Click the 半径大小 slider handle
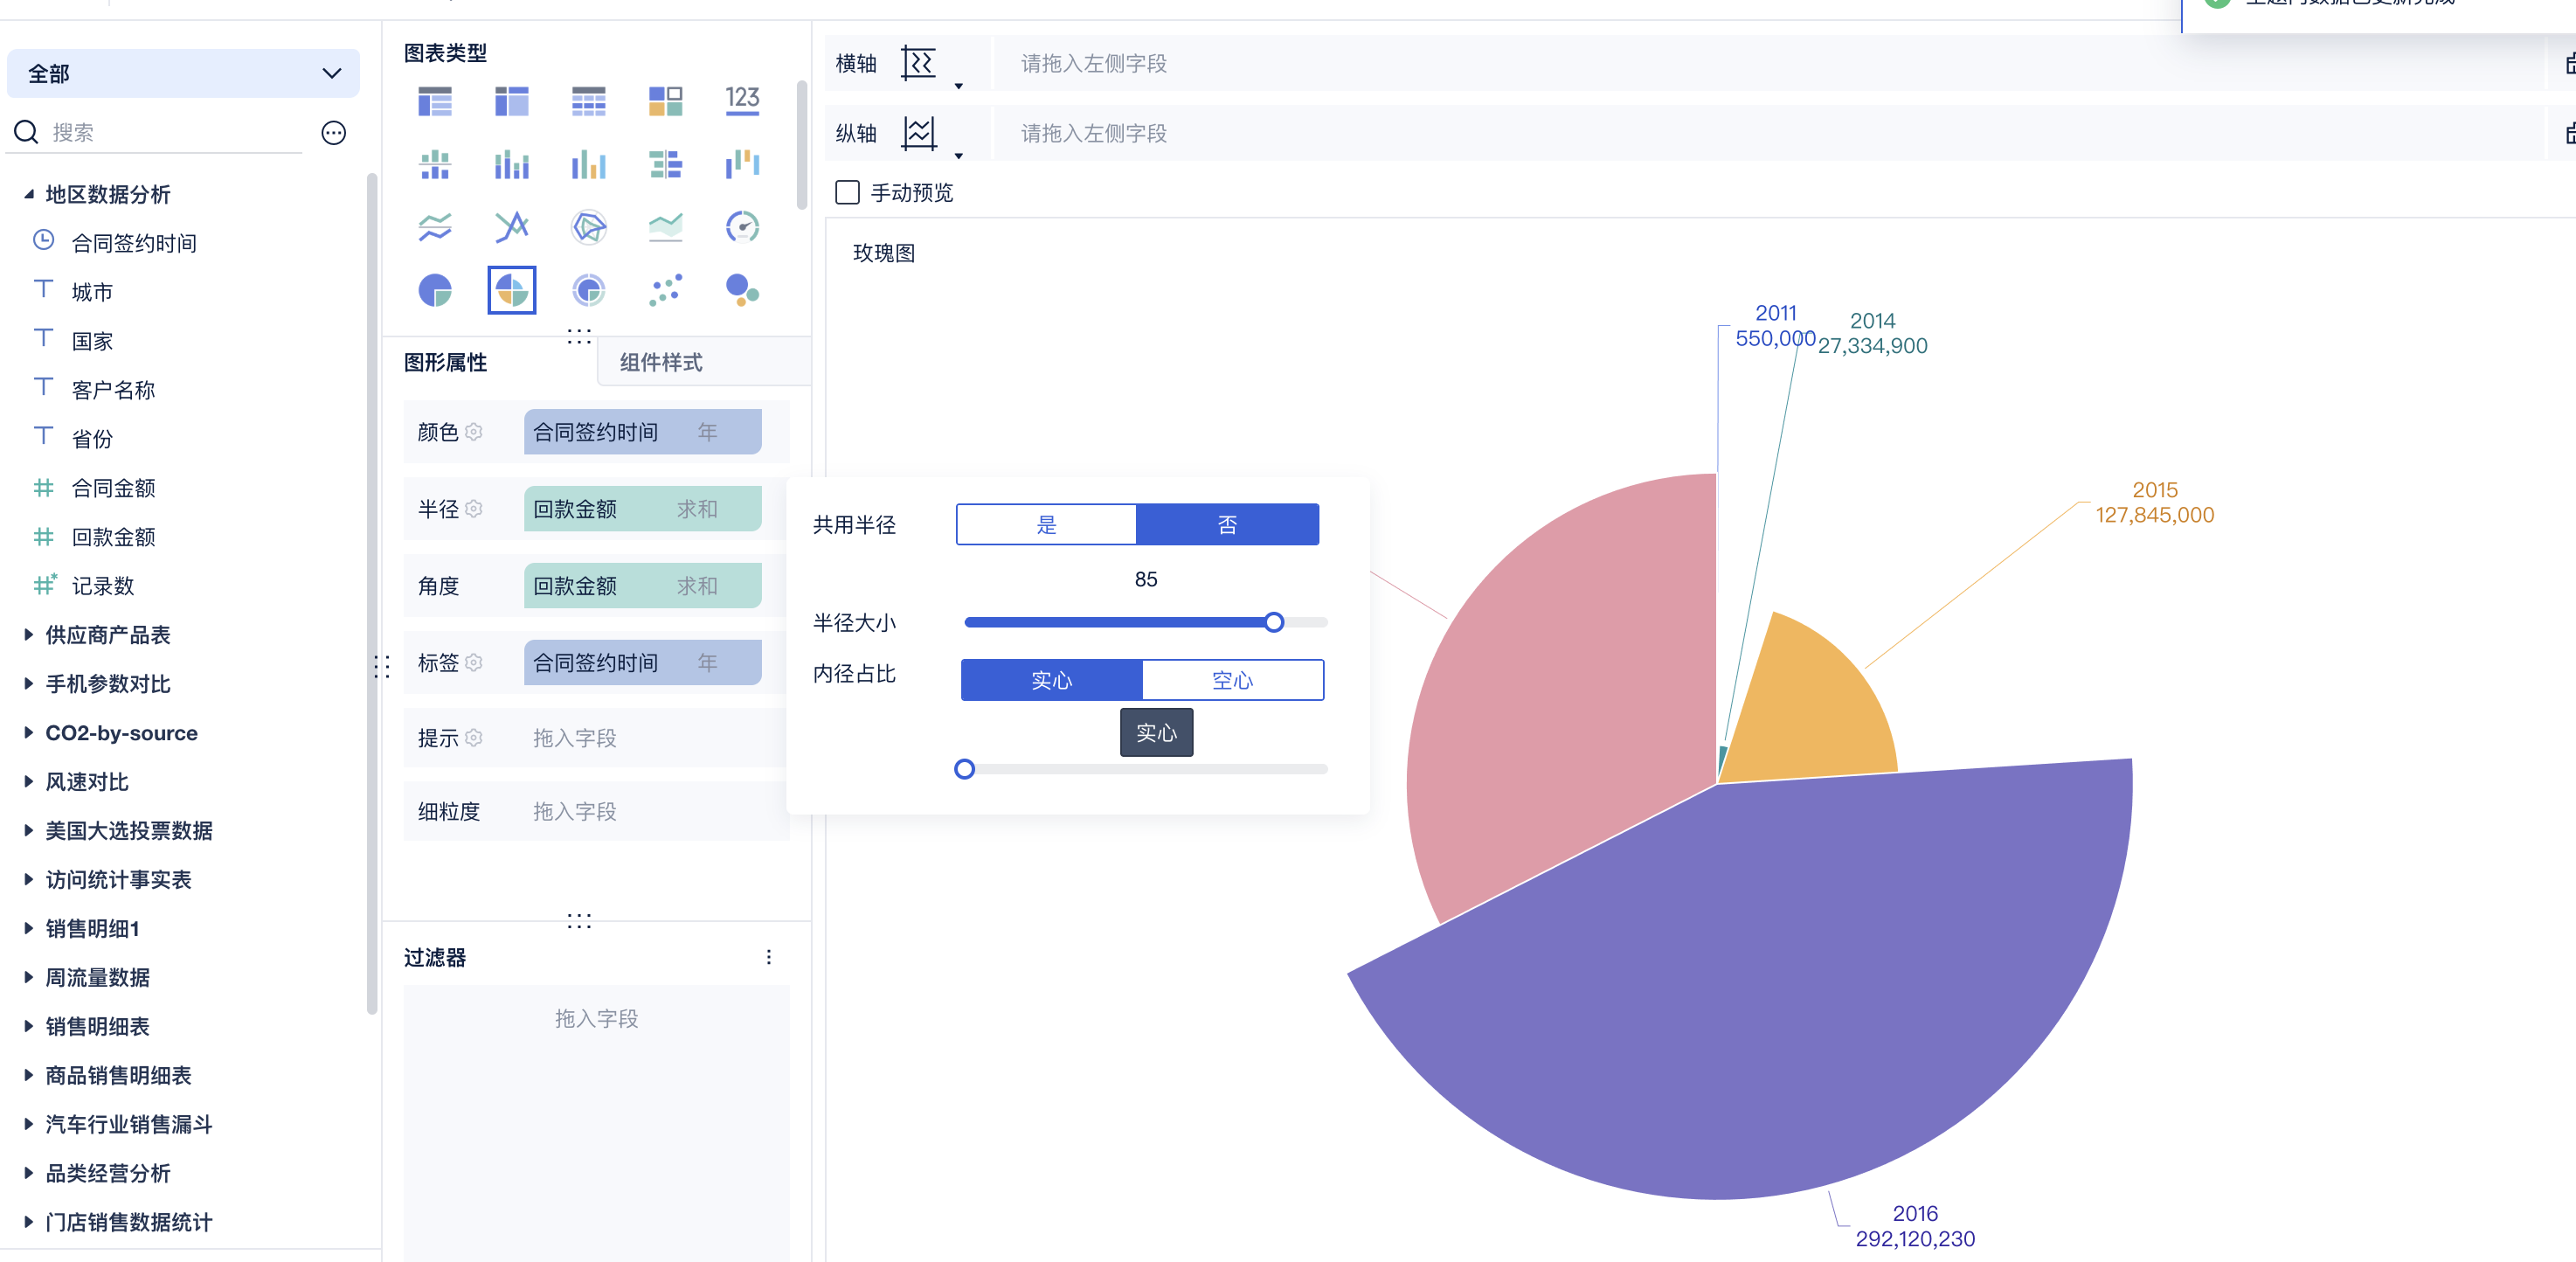The image size is (2576, 1262). [1273, 622]
